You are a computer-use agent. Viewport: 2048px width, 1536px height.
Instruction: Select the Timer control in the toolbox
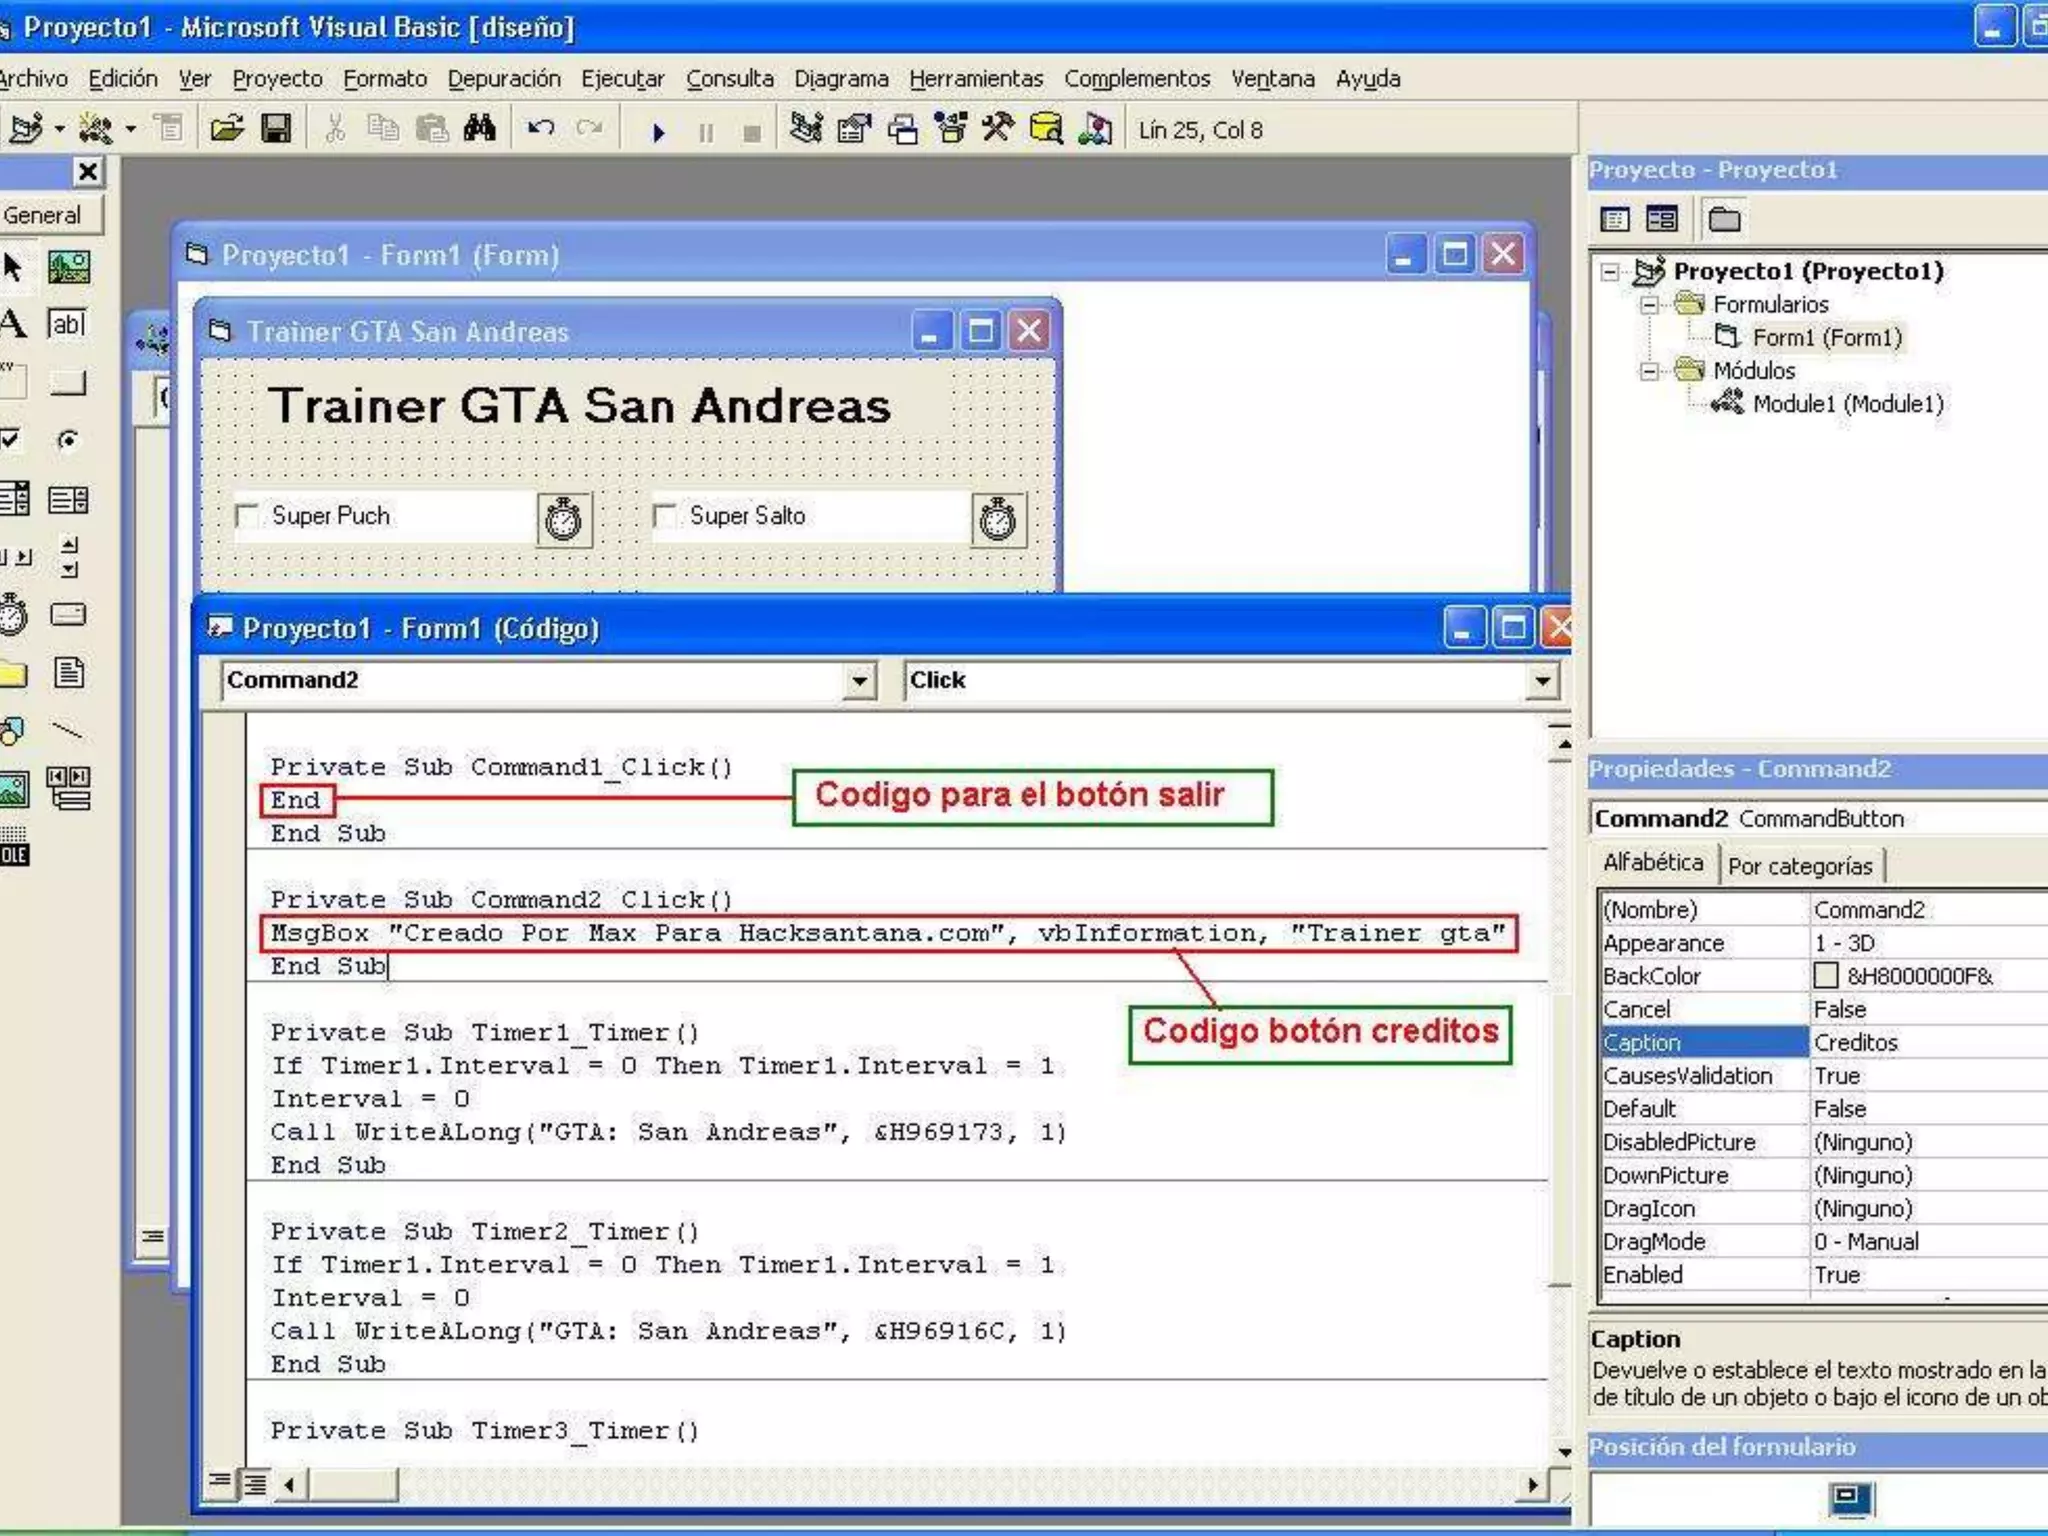14,615
